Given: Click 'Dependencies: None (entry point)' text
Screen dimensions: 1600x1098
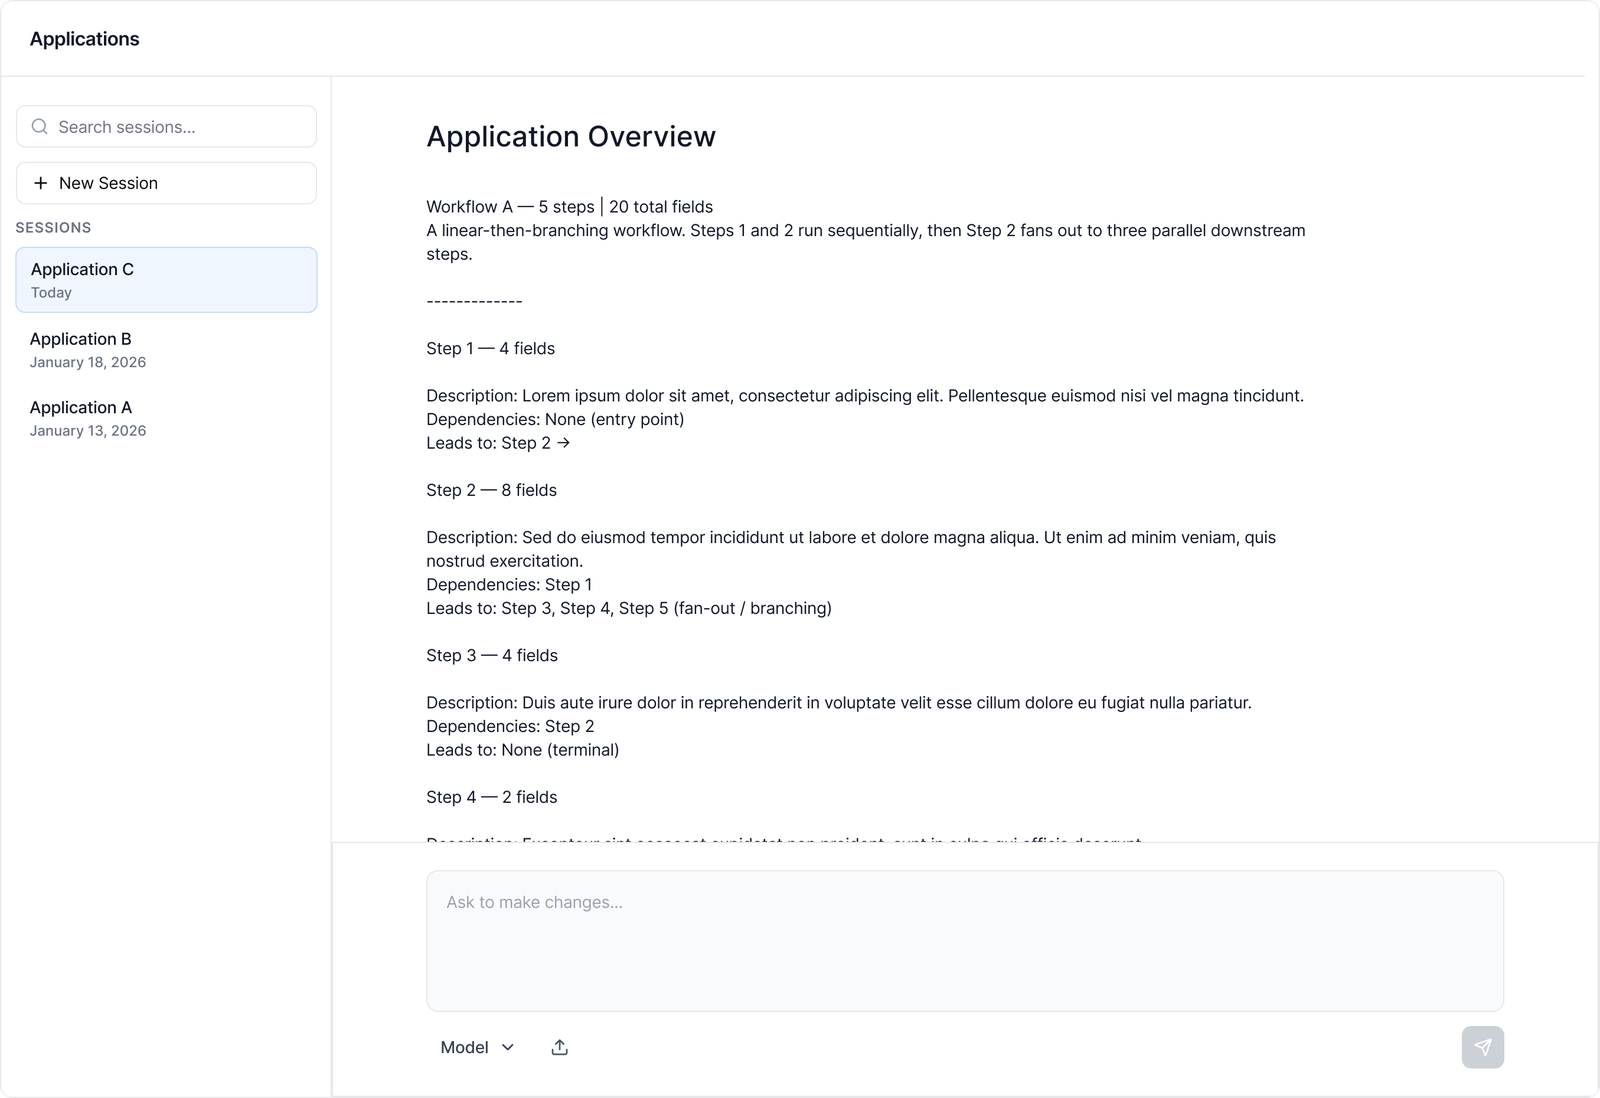Looking at the screenshot, I should click(555, 420).
